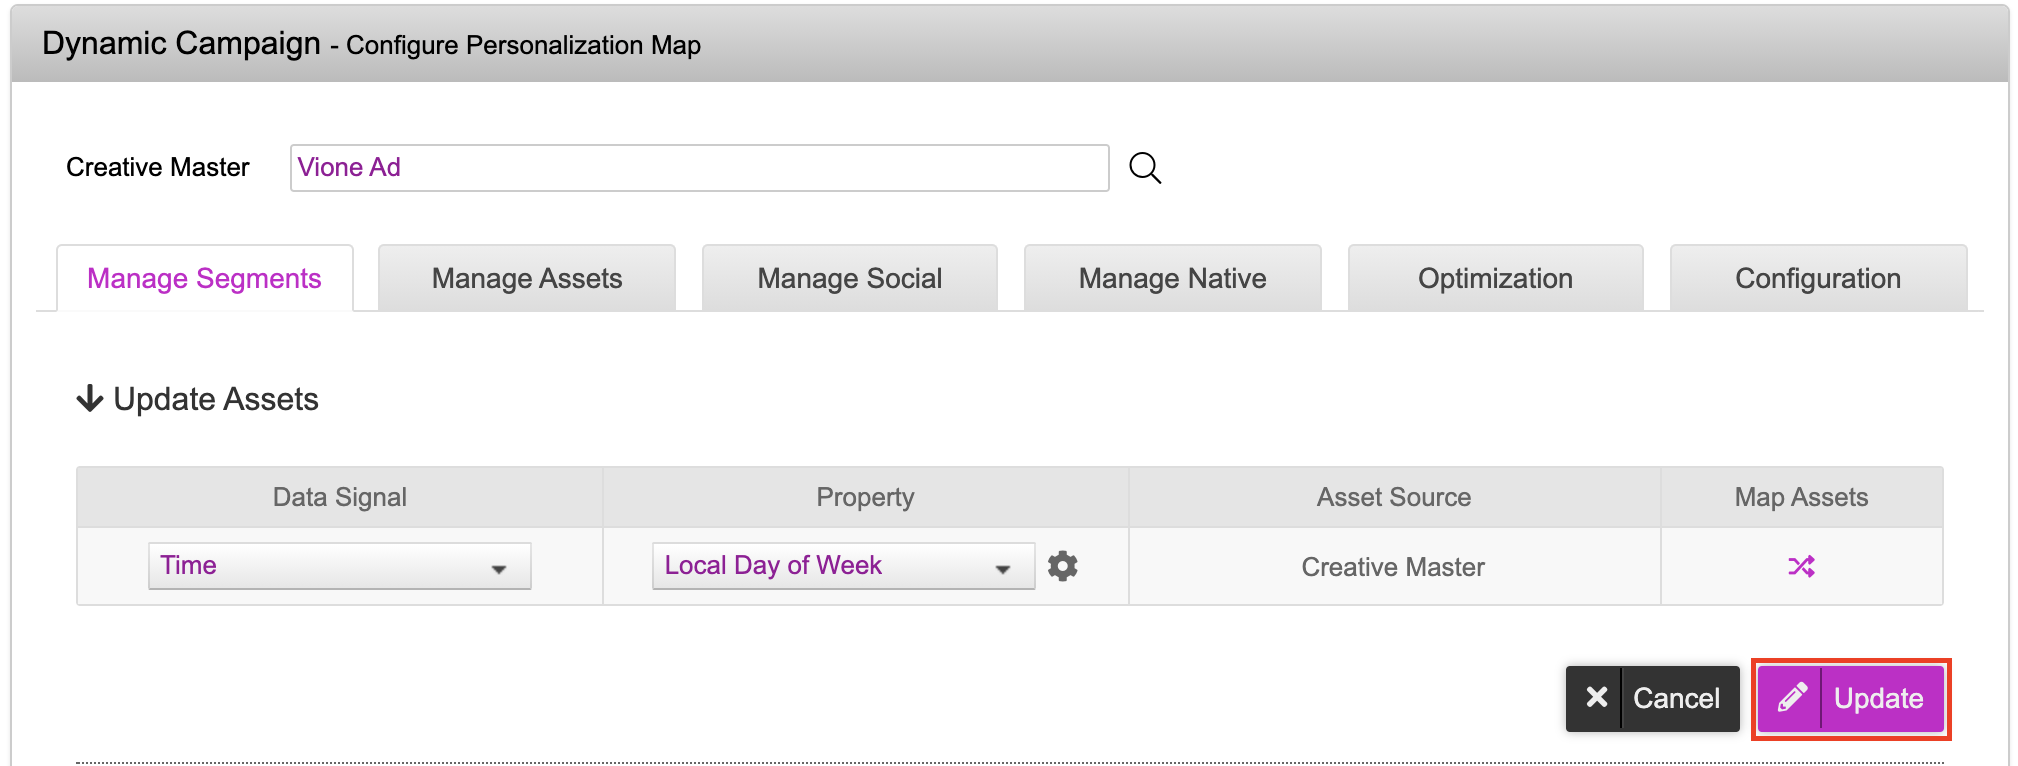Screen dimensions: 2018x766
Task: Open property settings via the gear icon
Action: pyautogui.click(x=1062, y=566)
